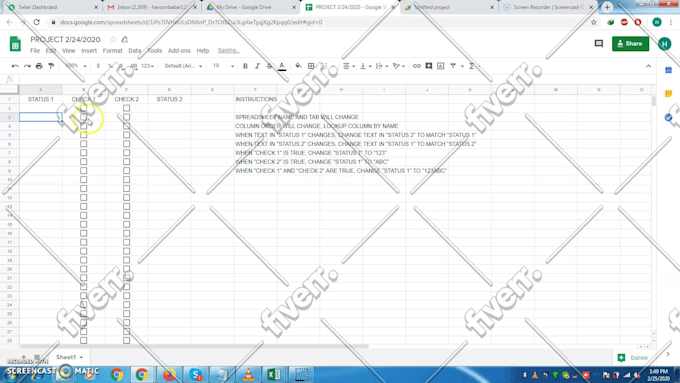Format as currency with dollar icon

tap(98, 66)
